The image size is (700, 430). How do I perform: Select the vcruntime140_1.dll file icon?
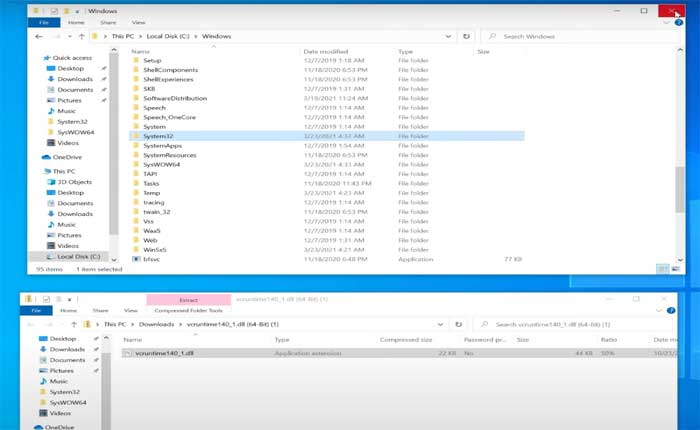(127, 353)
